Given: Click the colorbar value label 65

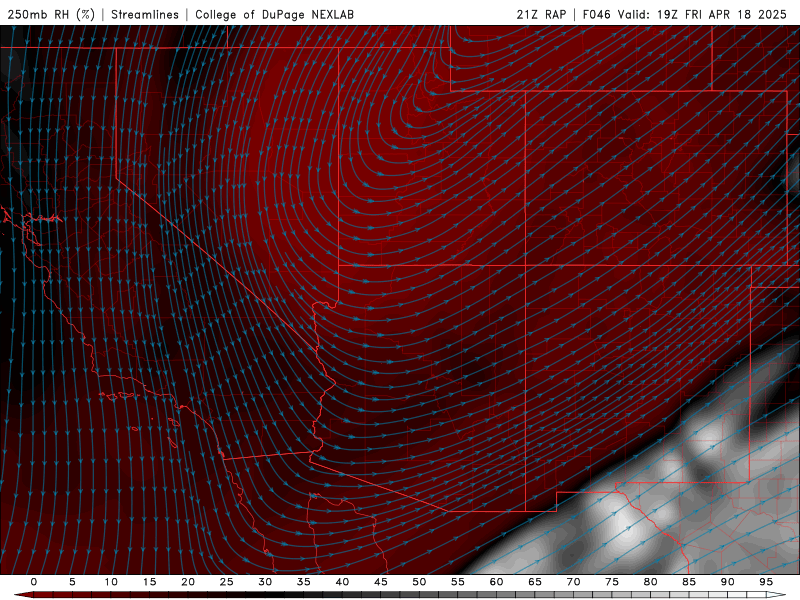Looking at the screenshot, I should tap(535, 582).
